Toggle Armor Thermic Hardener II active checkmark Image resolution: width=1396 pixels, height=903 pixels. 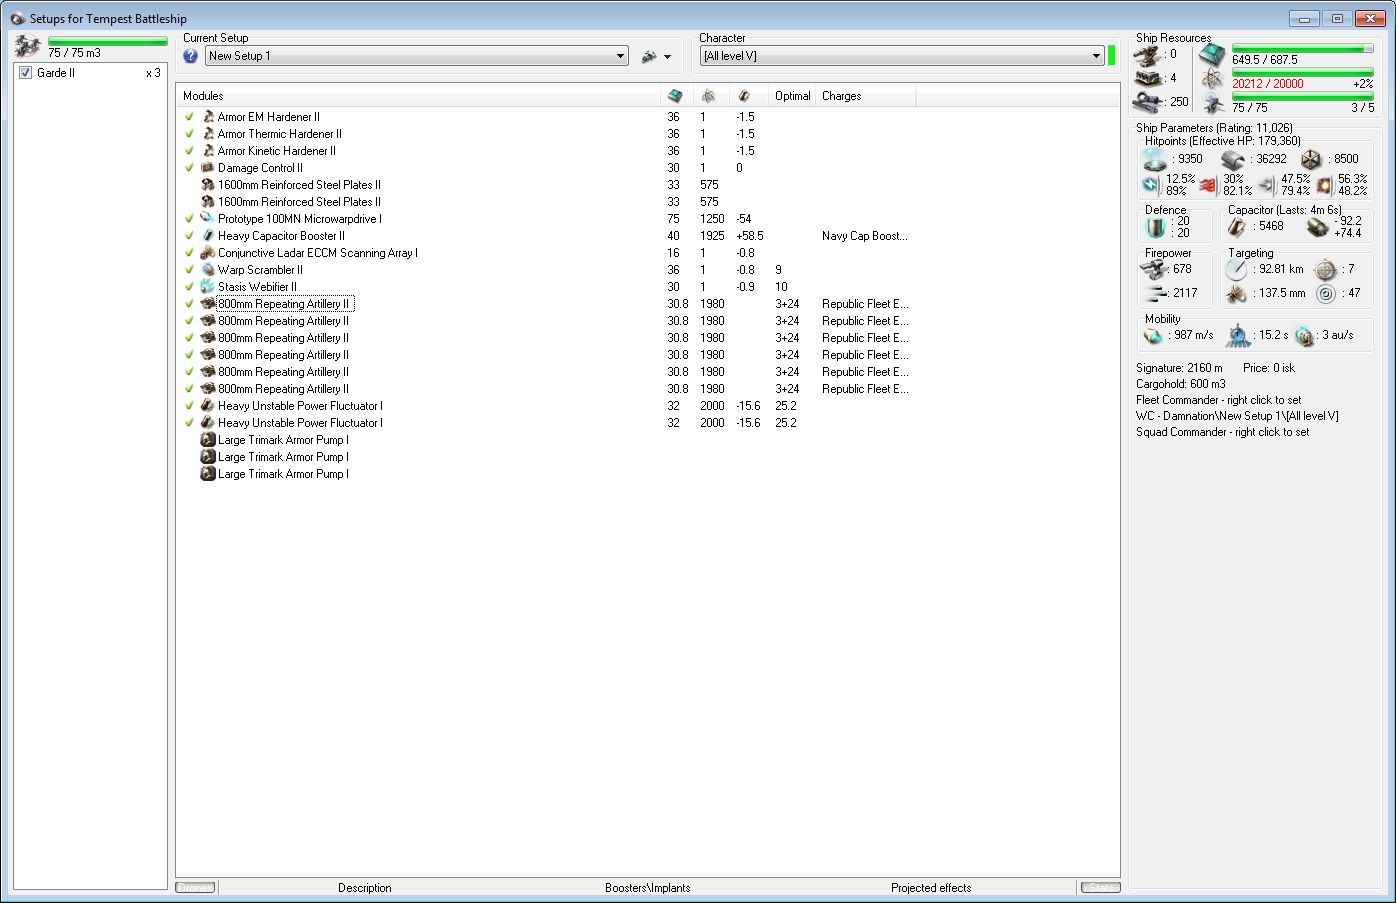pyautogui.click(x=189, y=134)
